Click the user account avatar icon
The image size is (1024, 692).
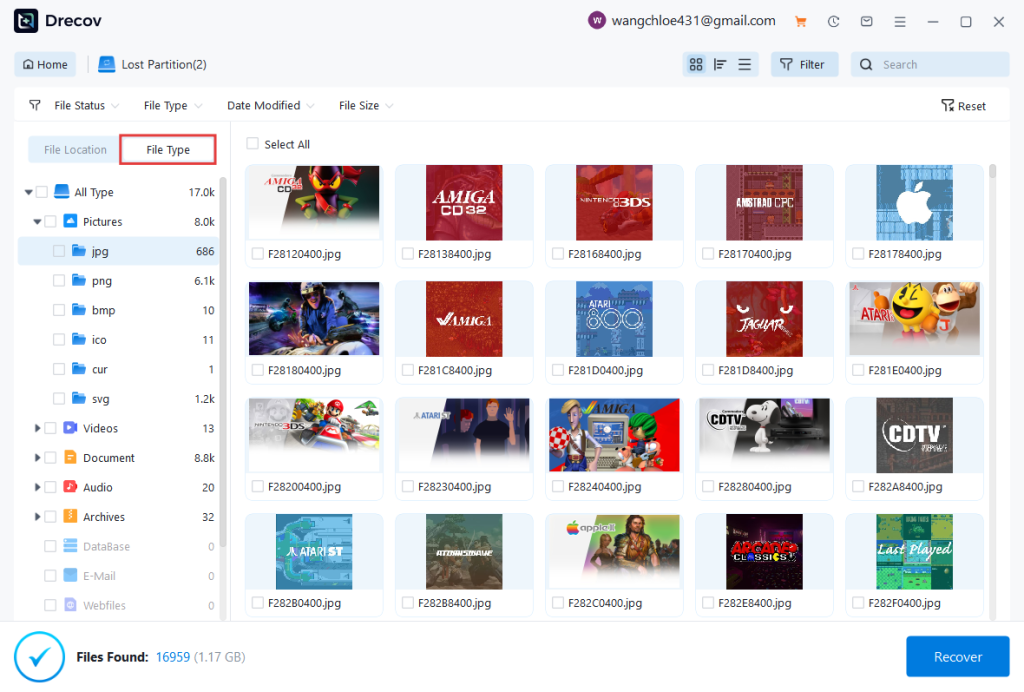click(x=597, y=21)
